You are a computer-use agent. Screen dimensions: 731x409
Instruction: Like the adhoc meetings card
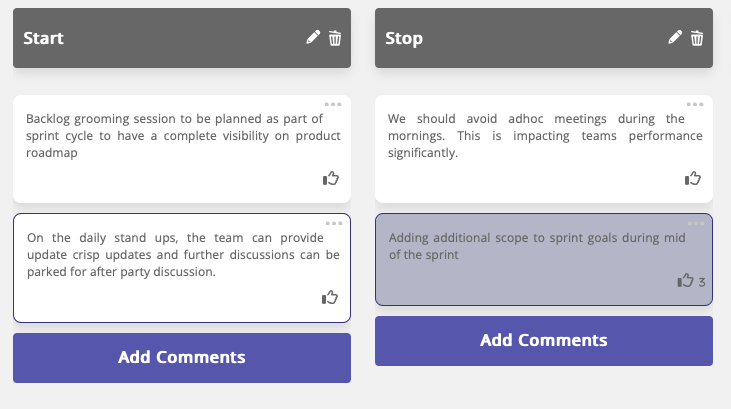pyautogui.click(x=693, y=179)
